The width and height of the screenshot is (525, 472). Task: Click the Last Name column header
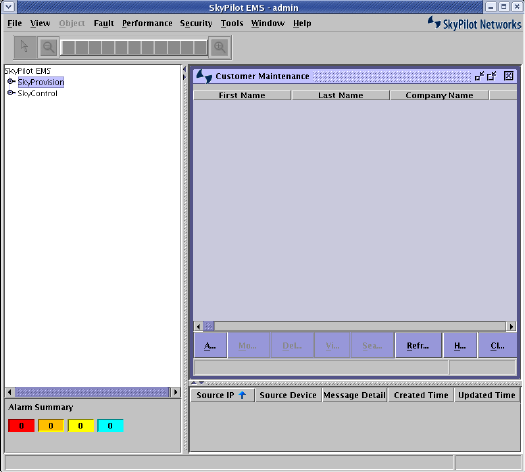[341, 95]
